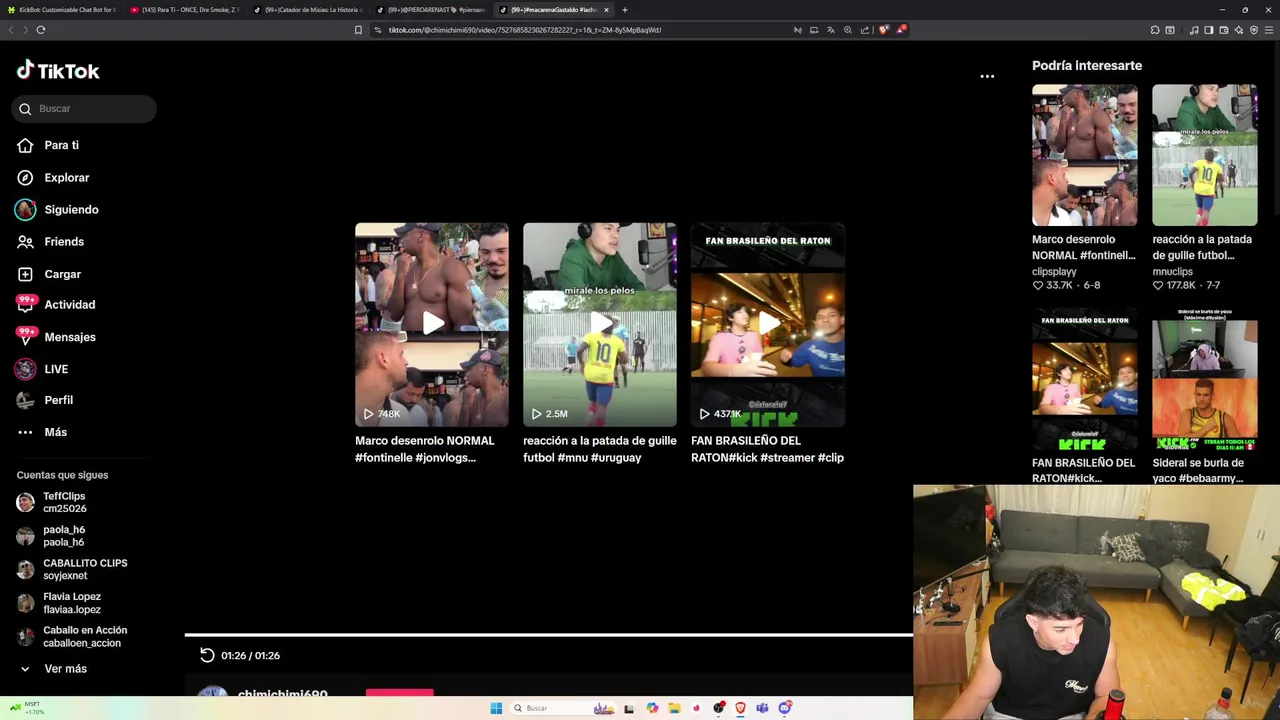Open the Friends page
Image resolution: width=1280 pixels, height=720 pixels.
pos(50,241)
